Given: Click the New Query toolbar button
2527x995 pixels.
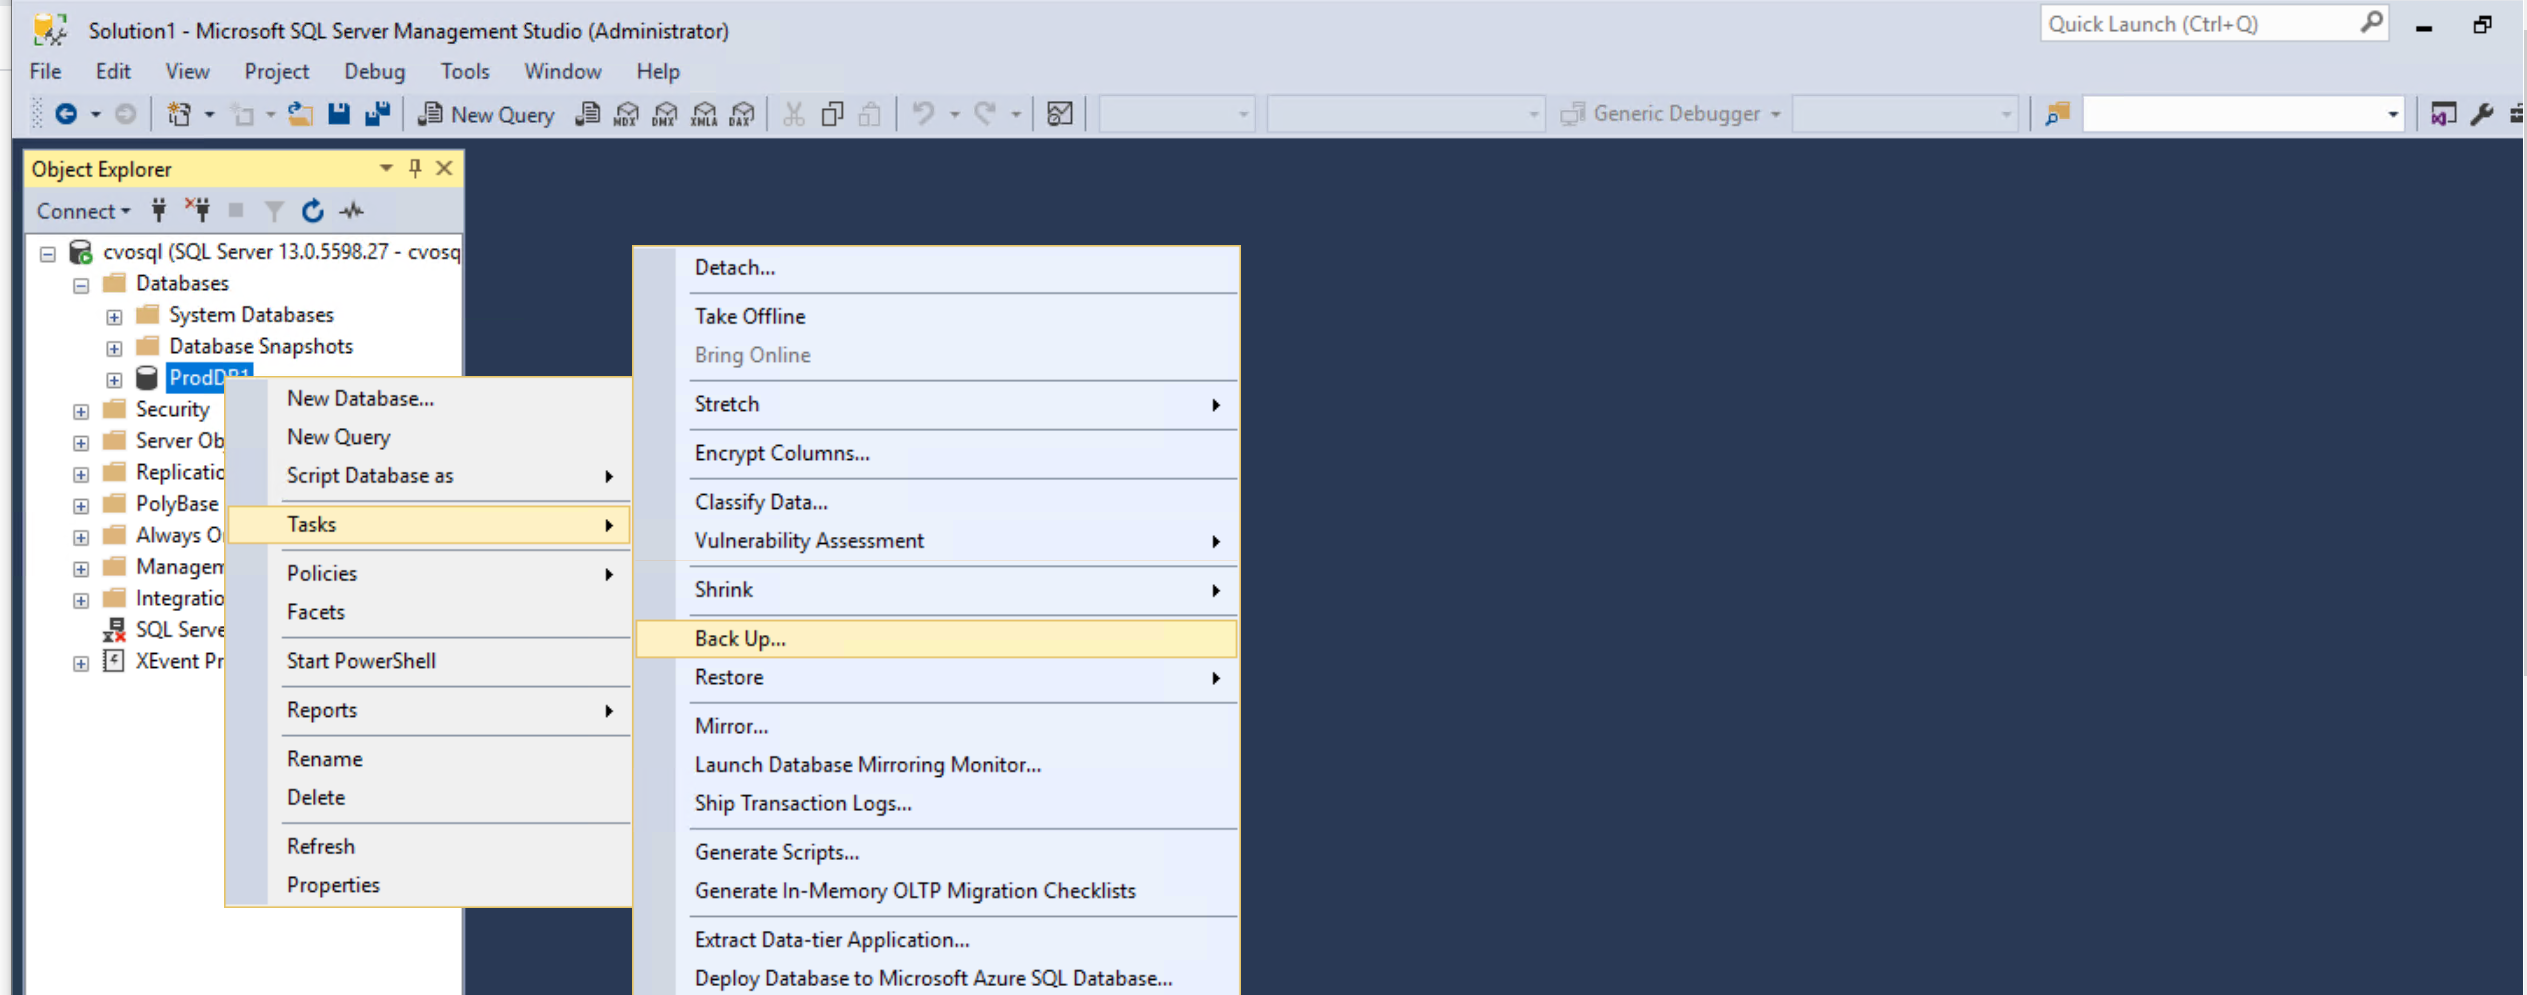Looking at the screenshot, I should (x=487, y=114).
